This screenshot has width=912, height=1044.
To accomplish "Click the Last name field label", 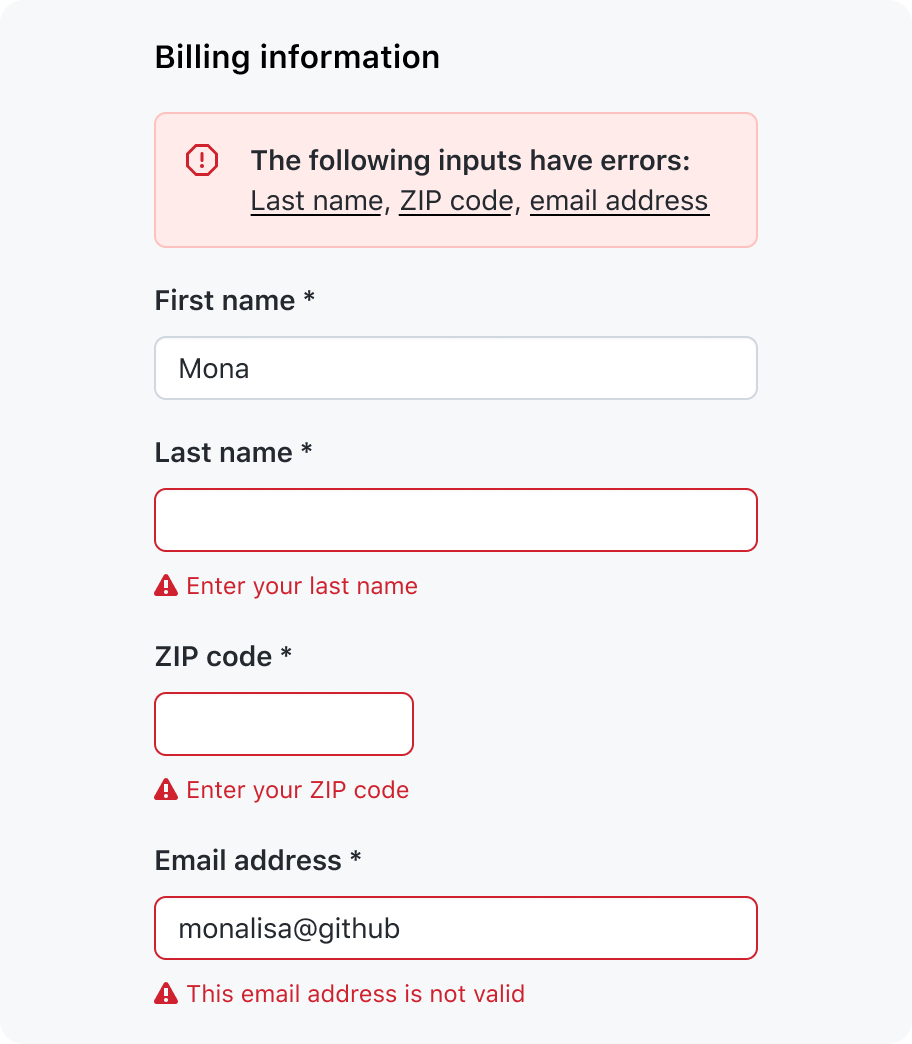I will point(233,453).
